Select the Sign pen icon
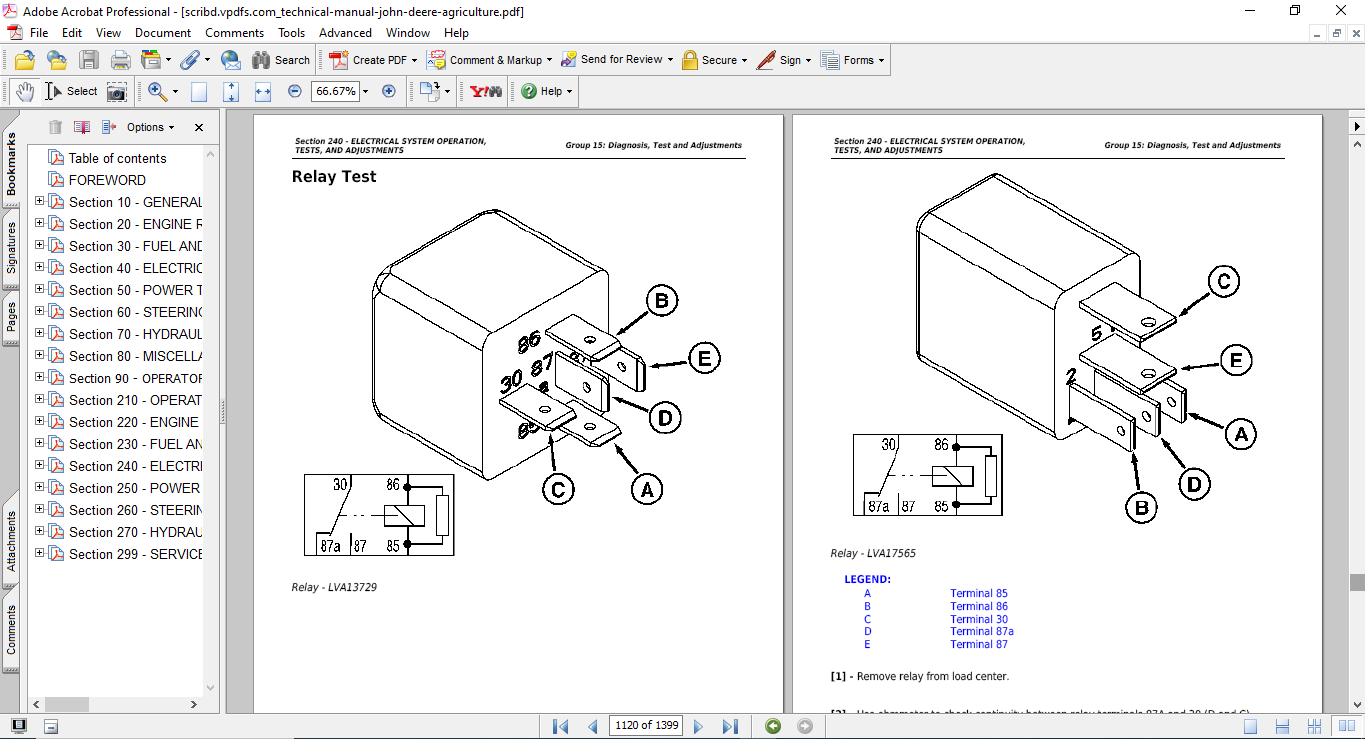The height and width of the screenshot is (739, 1365). coord(766,59)
